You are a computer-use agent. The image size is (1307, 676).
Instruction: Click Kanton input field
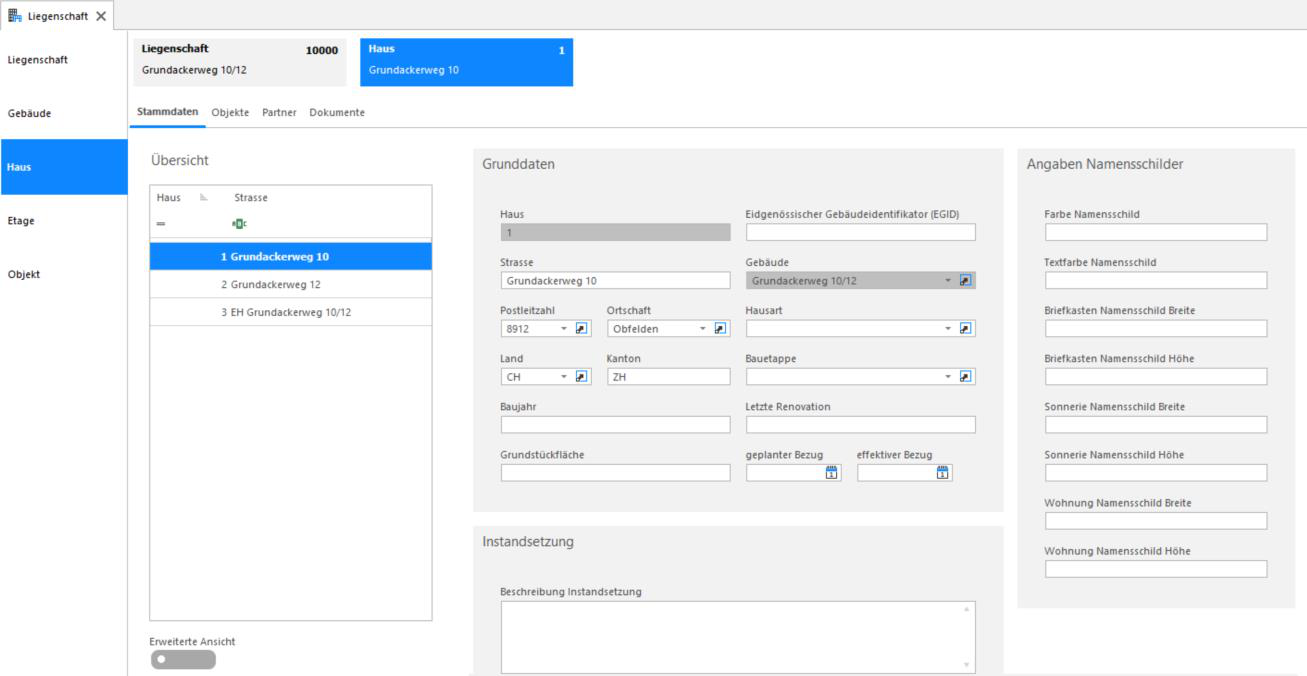point(669,376)
